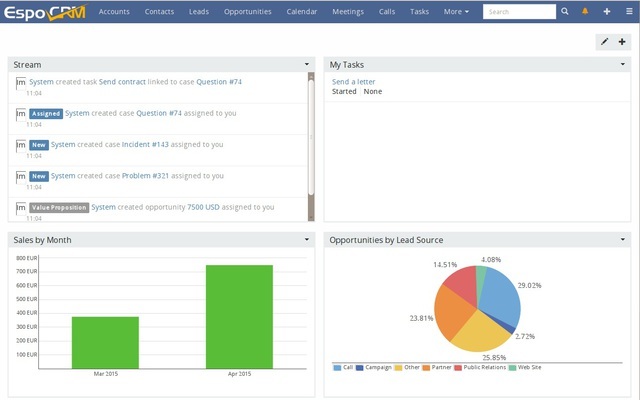Open Sales by Month dashlet dropdown
640x400 pixels.
[x=307, y=240]
